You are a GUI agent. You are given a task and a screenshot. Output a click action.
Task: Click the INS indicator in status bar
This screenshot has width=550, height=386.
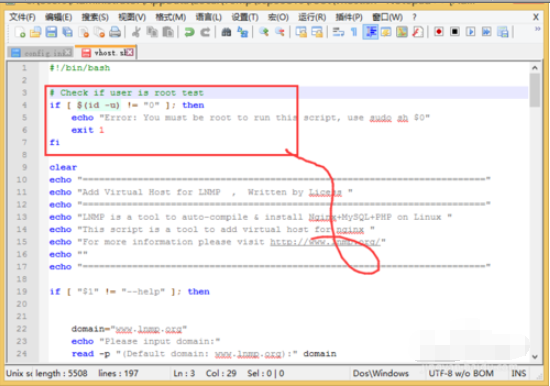pos(519,373)
